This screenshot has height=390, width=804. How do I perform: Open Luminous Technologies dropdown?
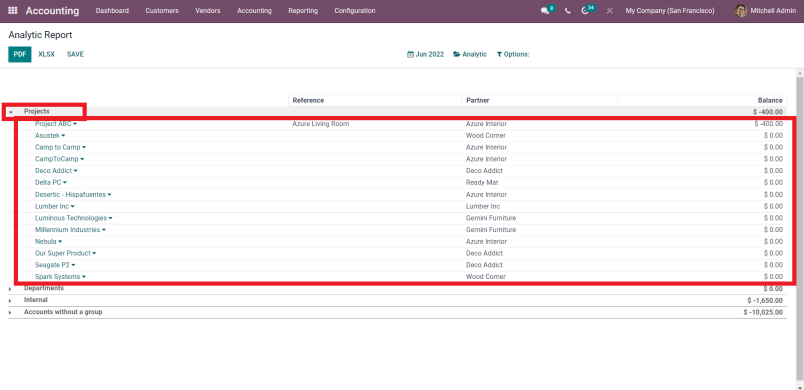click(110, 218)
